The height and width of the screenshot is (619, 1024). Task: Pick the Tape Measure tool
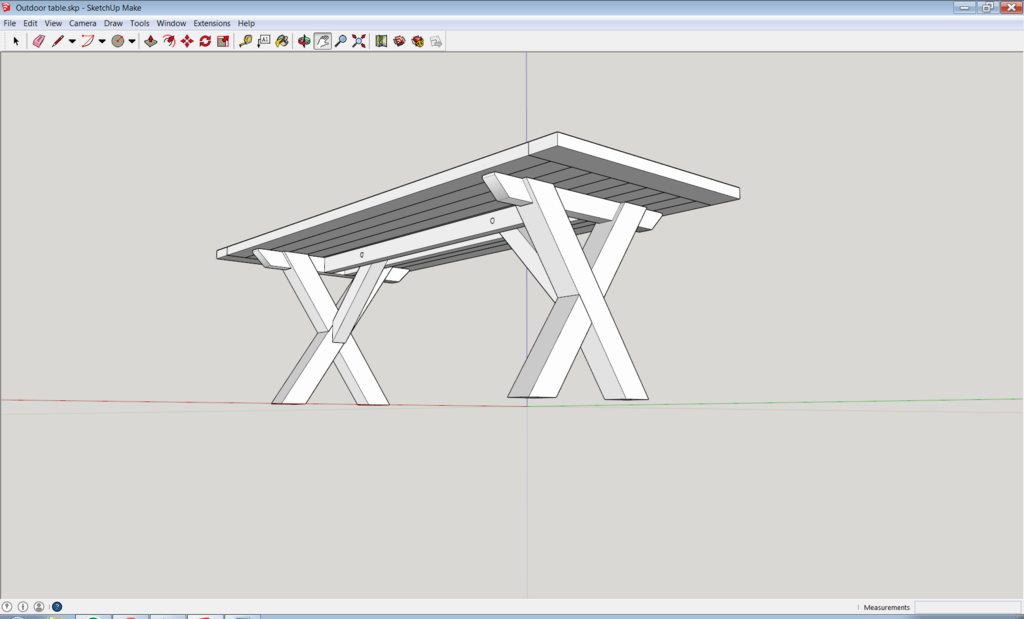click(x=246, y=41)
